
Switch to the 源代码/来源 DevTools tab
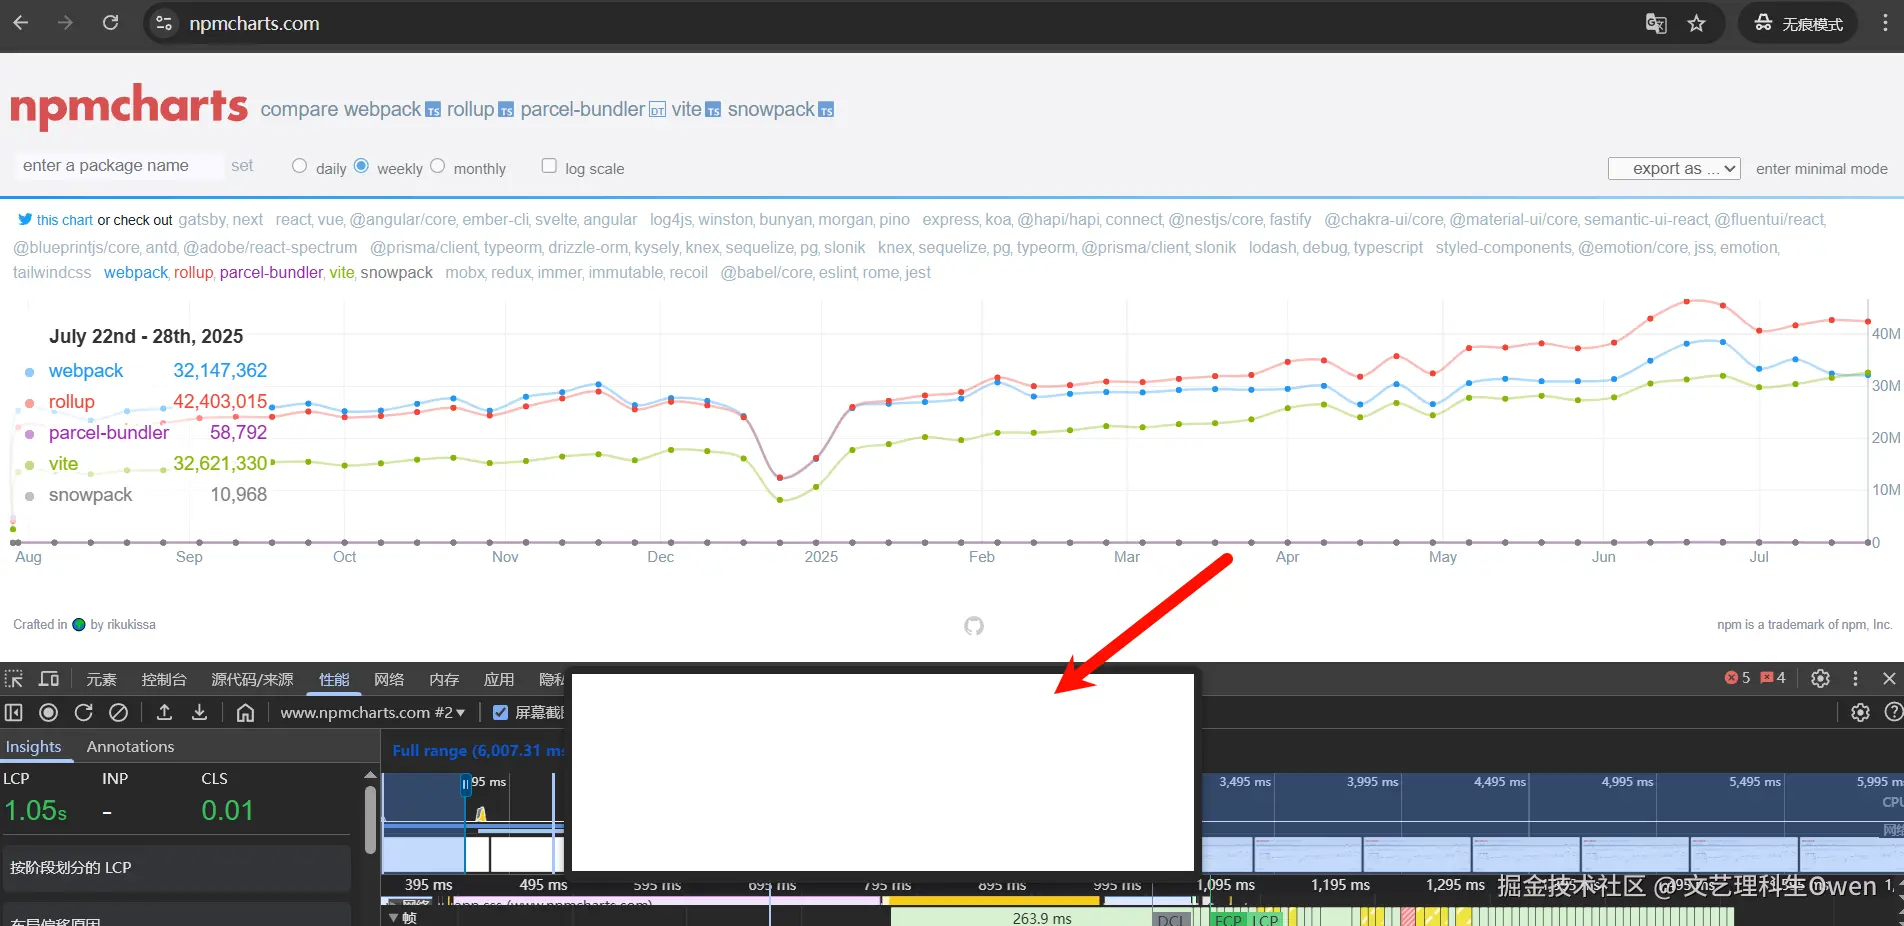[x=252, y=679]
